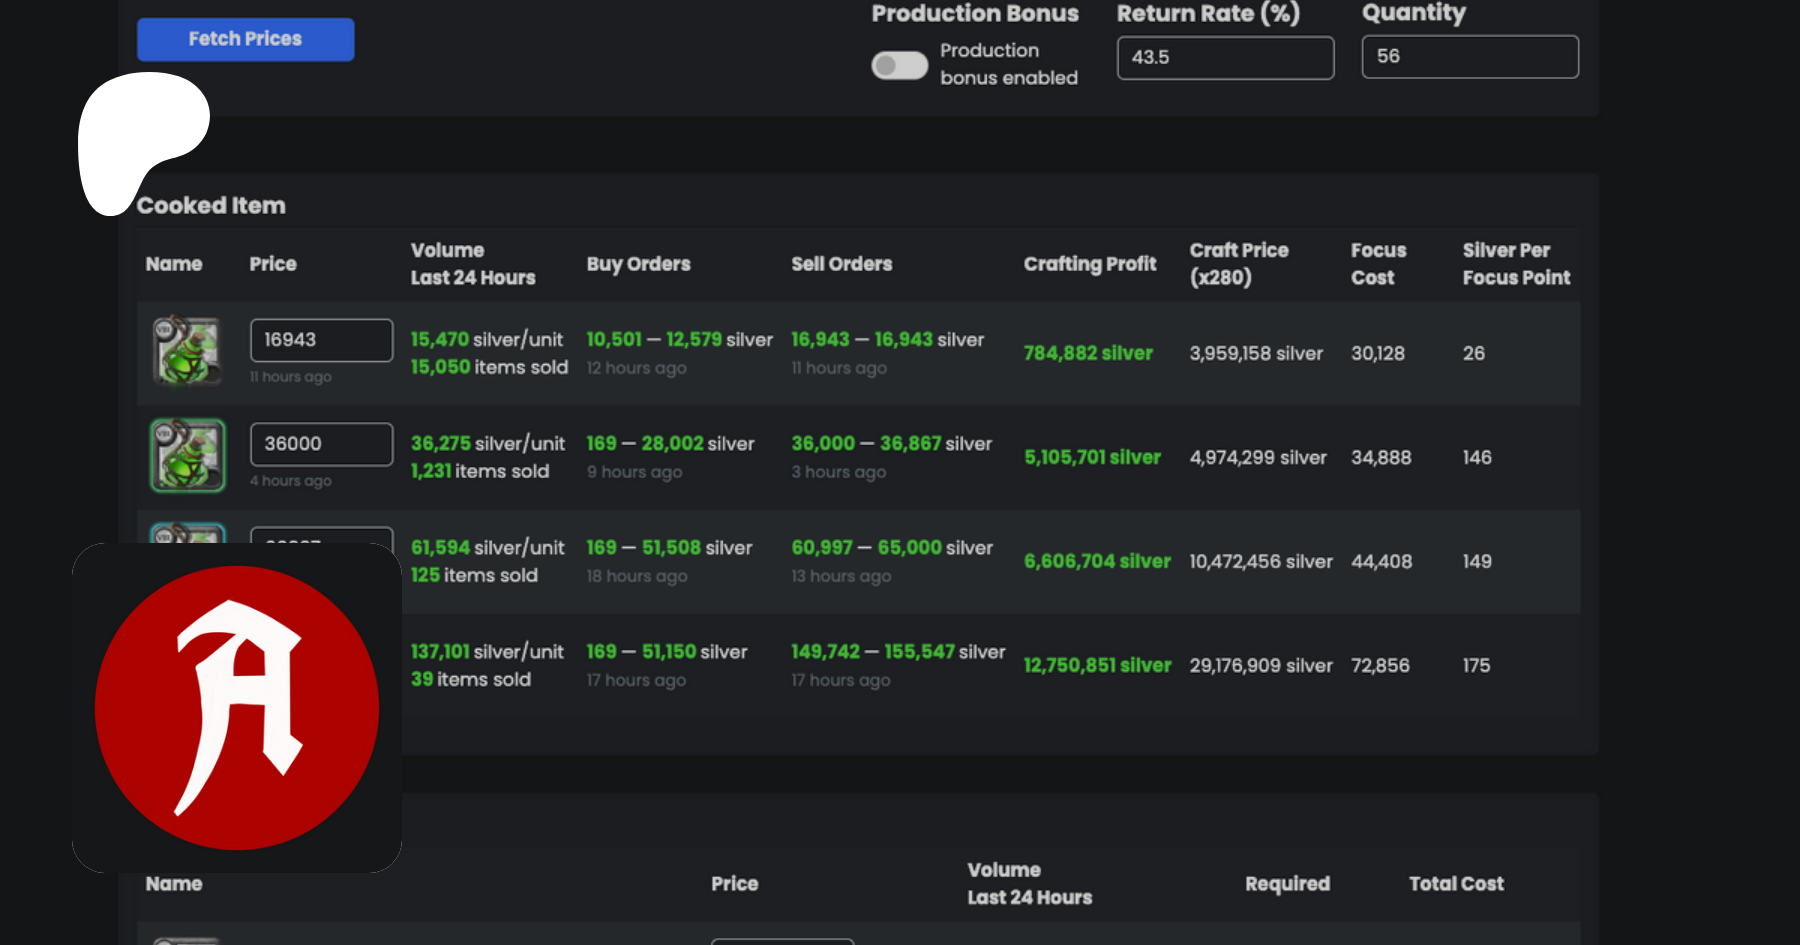Click the Sell Orders column header

click(841, 264)
